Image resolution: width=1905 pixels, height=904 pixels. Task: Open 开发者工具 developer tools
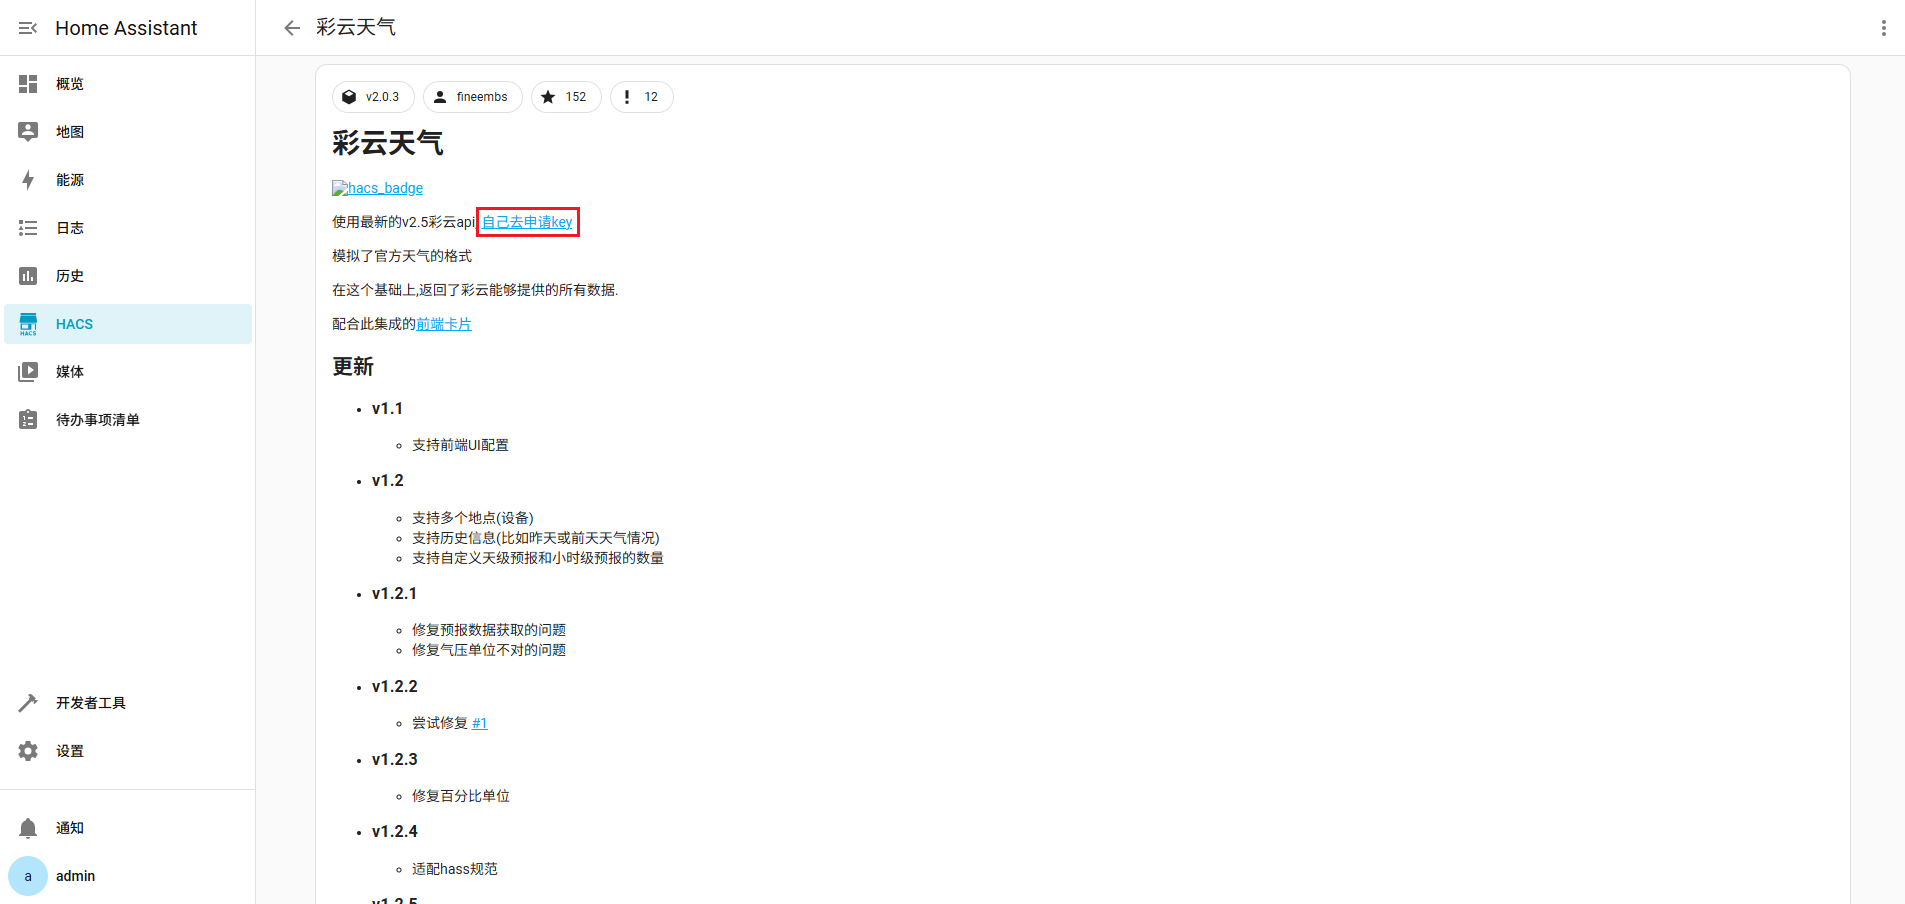pyautogui.click(x=92, y=702)
